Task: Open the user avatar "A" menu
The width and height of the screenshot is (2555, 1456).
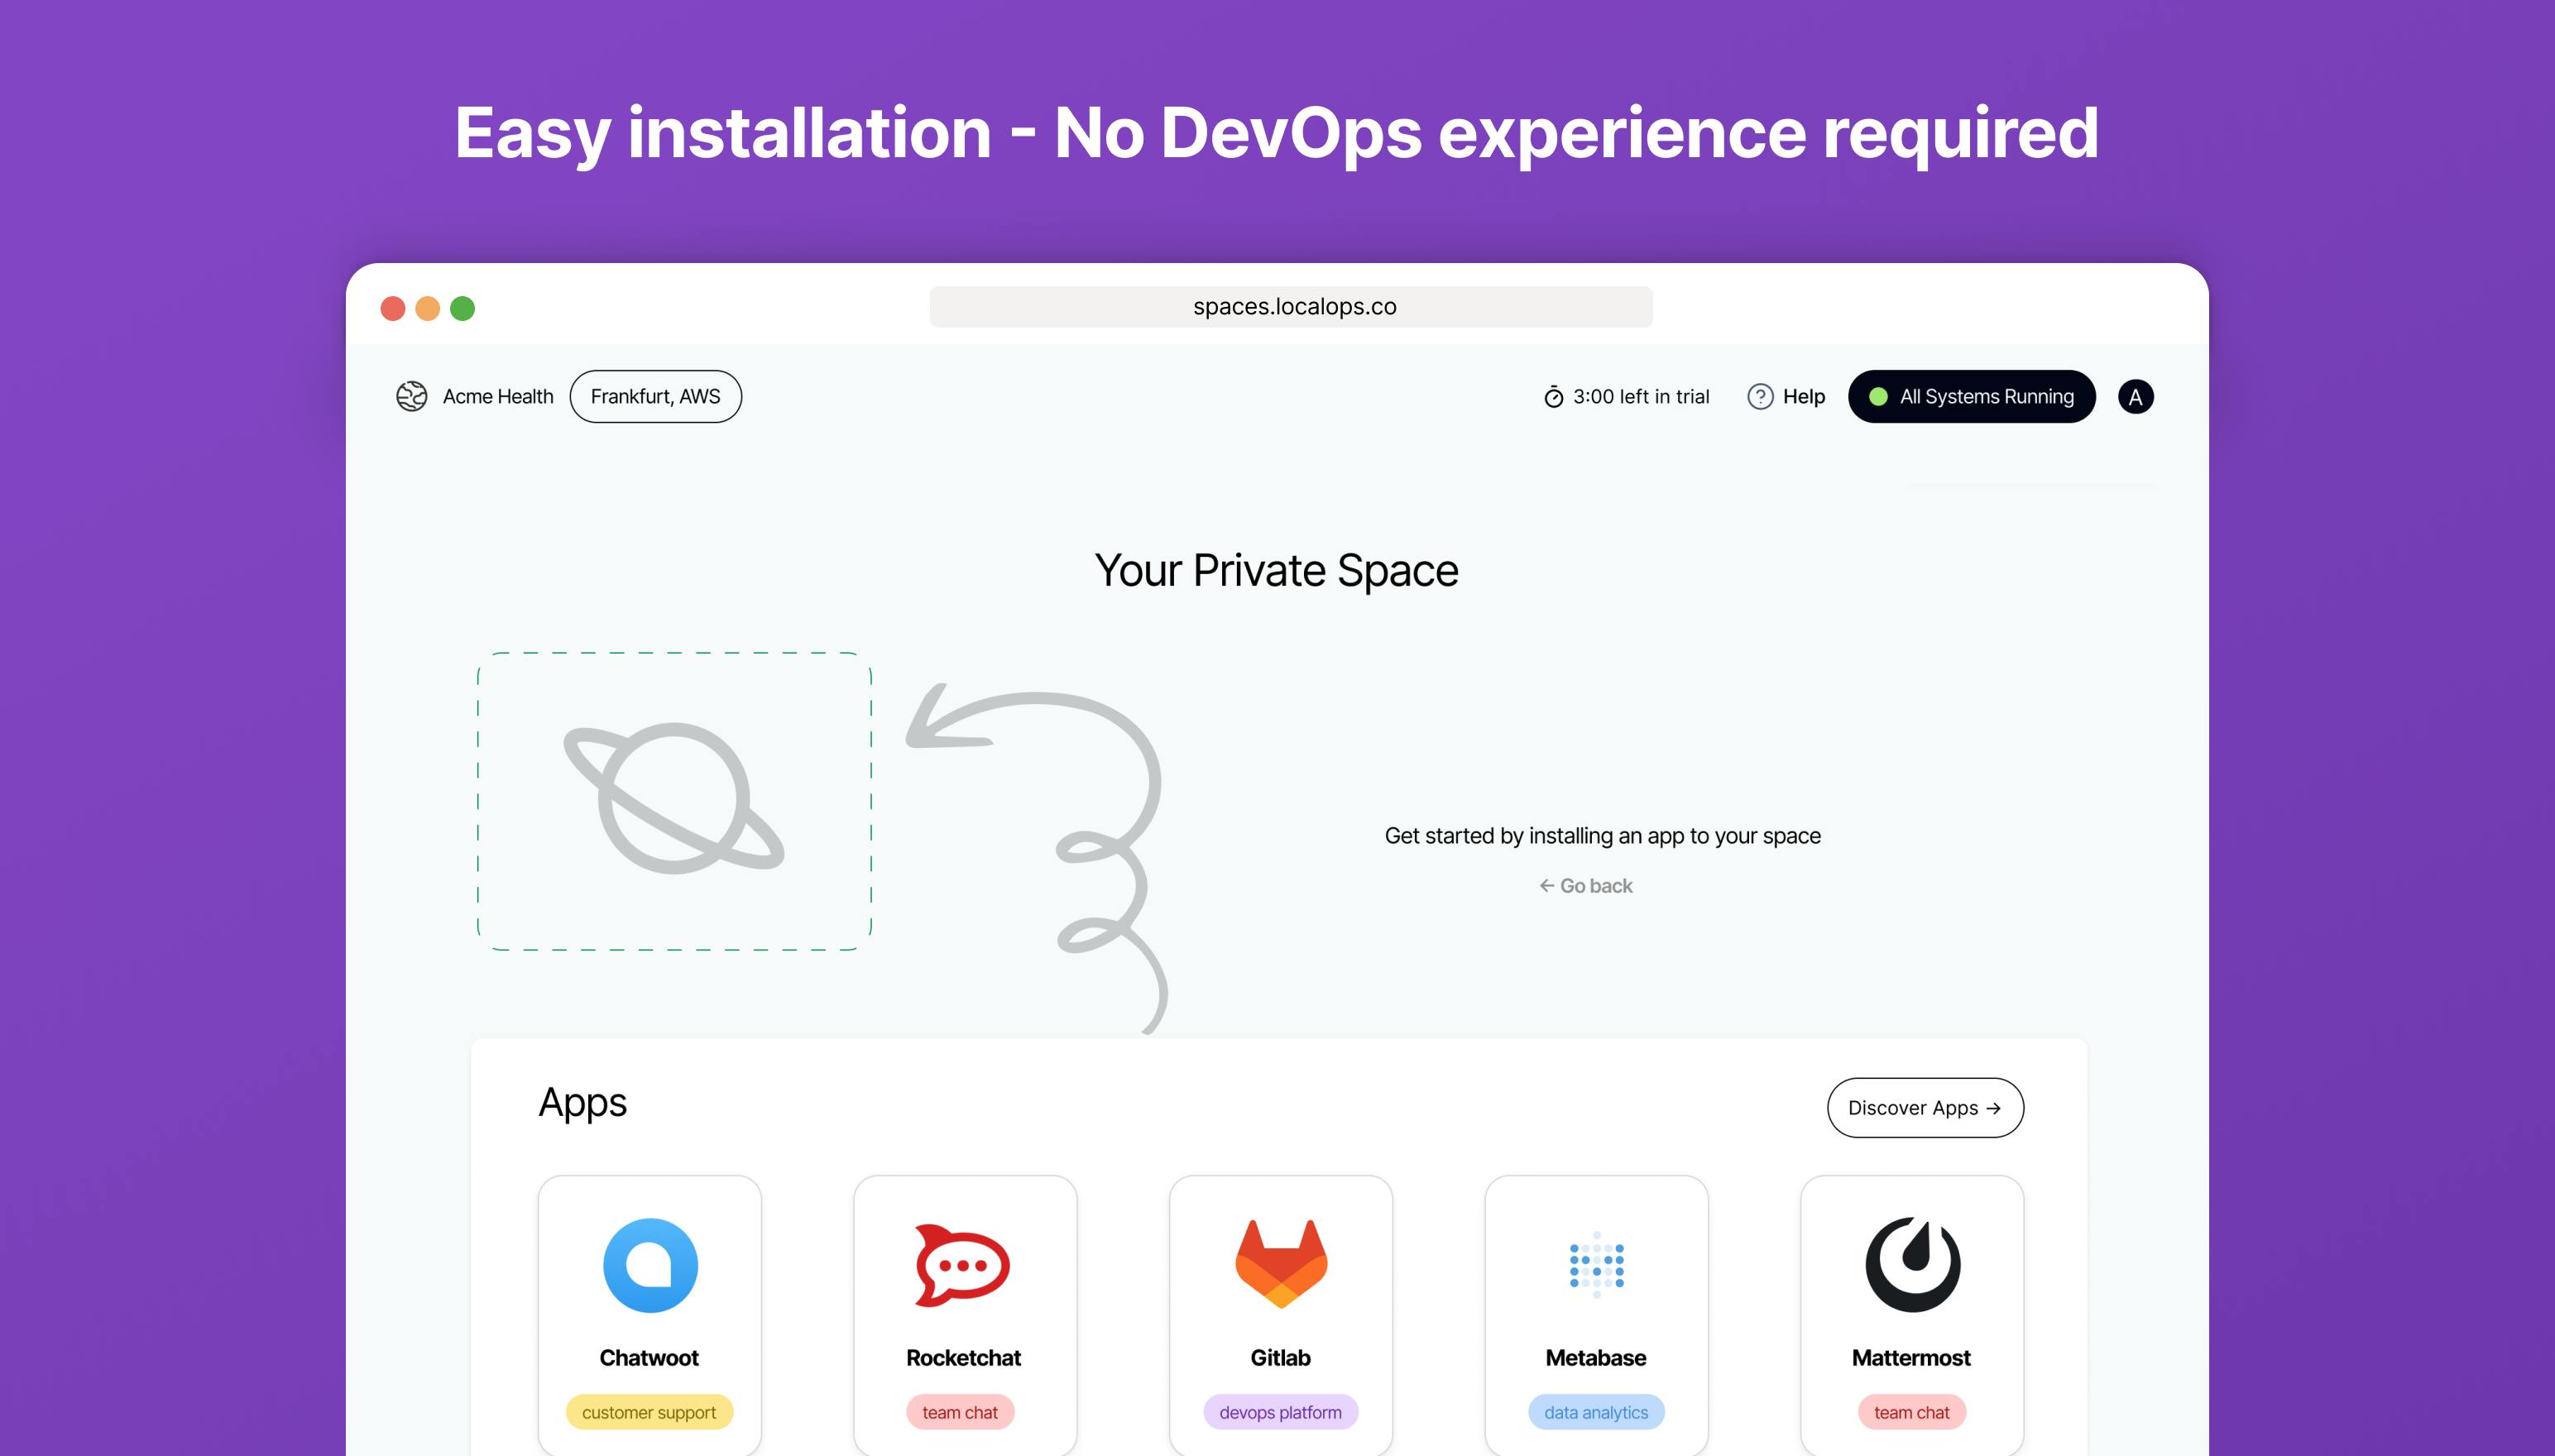Action: pyautogui.click(x=2135, y=397)
